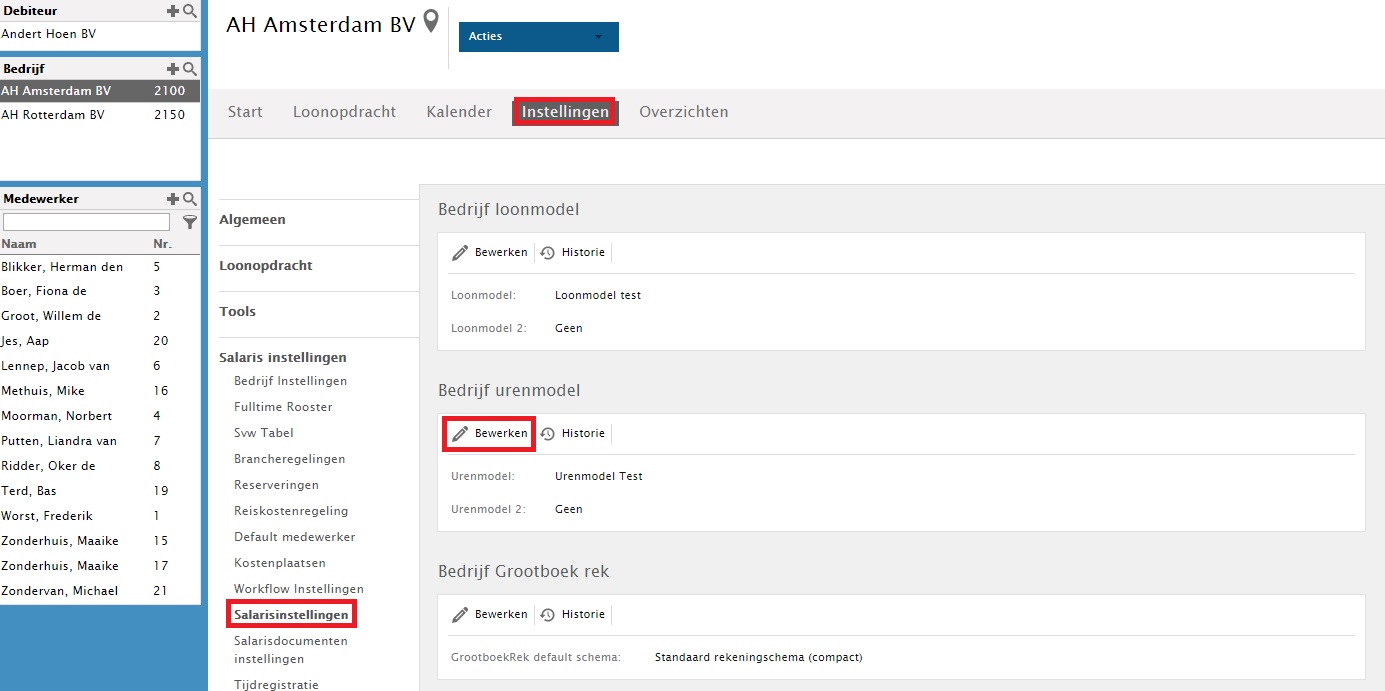This screenshot has width=1385, height=691.
Task: Open Workflow Instellingen
Action: click(299, 589)
